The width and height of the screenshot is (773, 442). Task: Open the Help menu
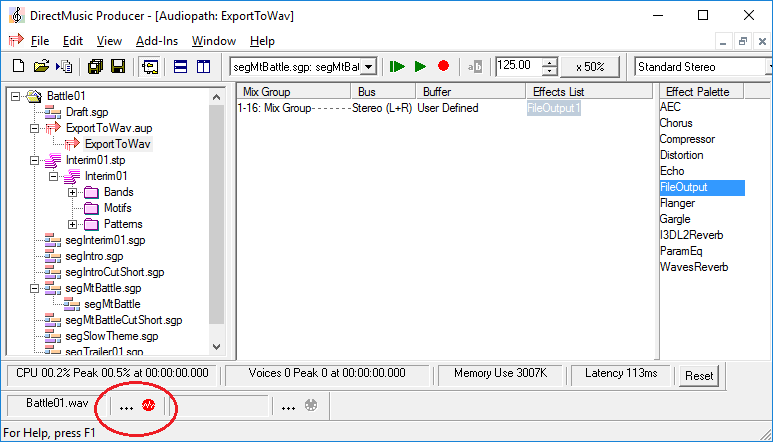[262, 41]
